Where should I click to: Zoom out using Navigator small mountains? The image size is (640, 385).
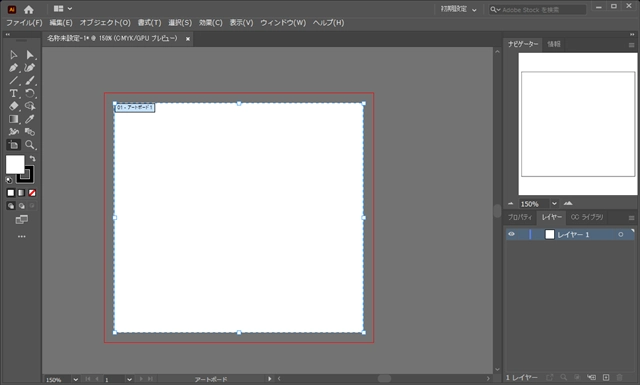(x=511, y=203)
